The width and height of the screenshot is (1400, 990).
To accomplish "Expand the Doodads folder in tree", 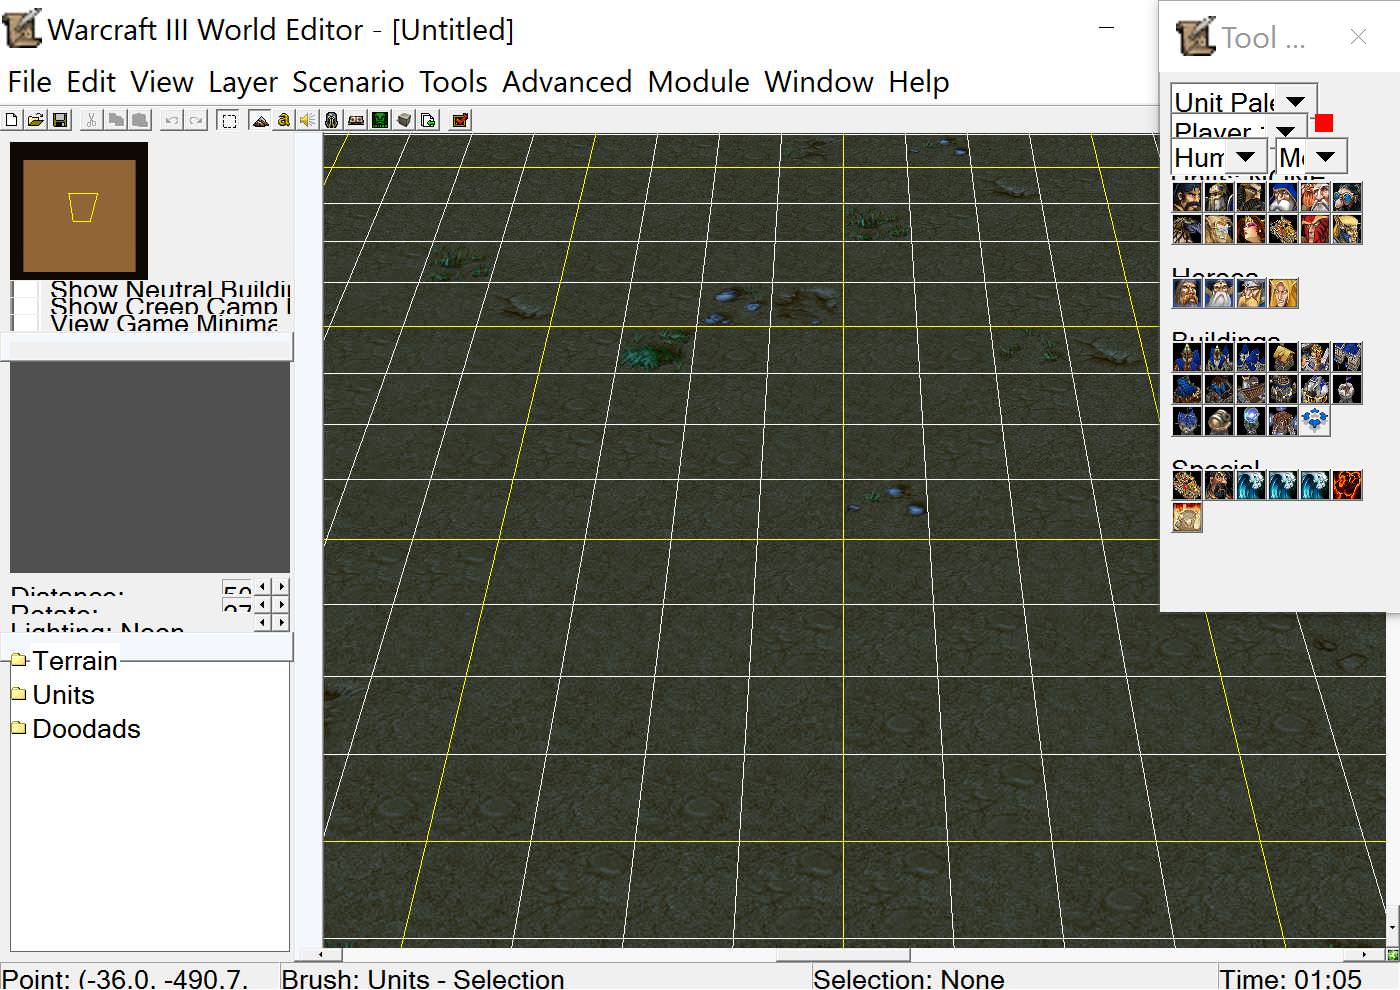I will point(18,729).
